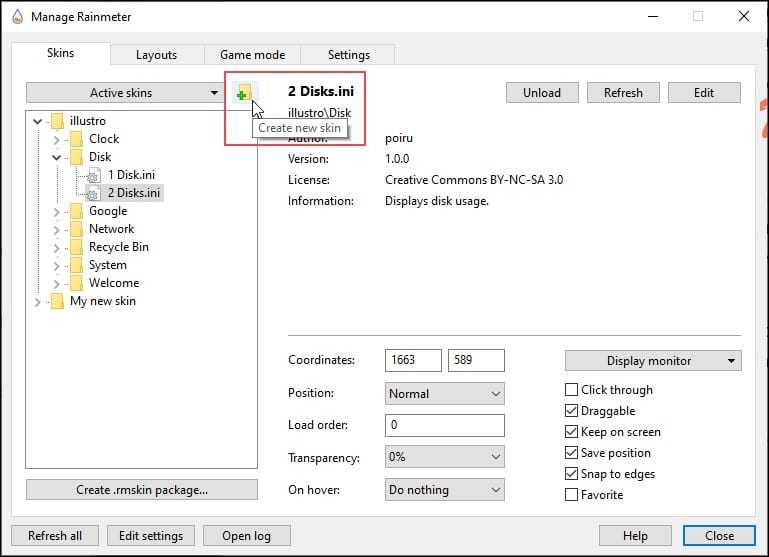Click the Refresh all button
Image resolution: width=769 pixels, height=557 pixels.
coord(55,536)
